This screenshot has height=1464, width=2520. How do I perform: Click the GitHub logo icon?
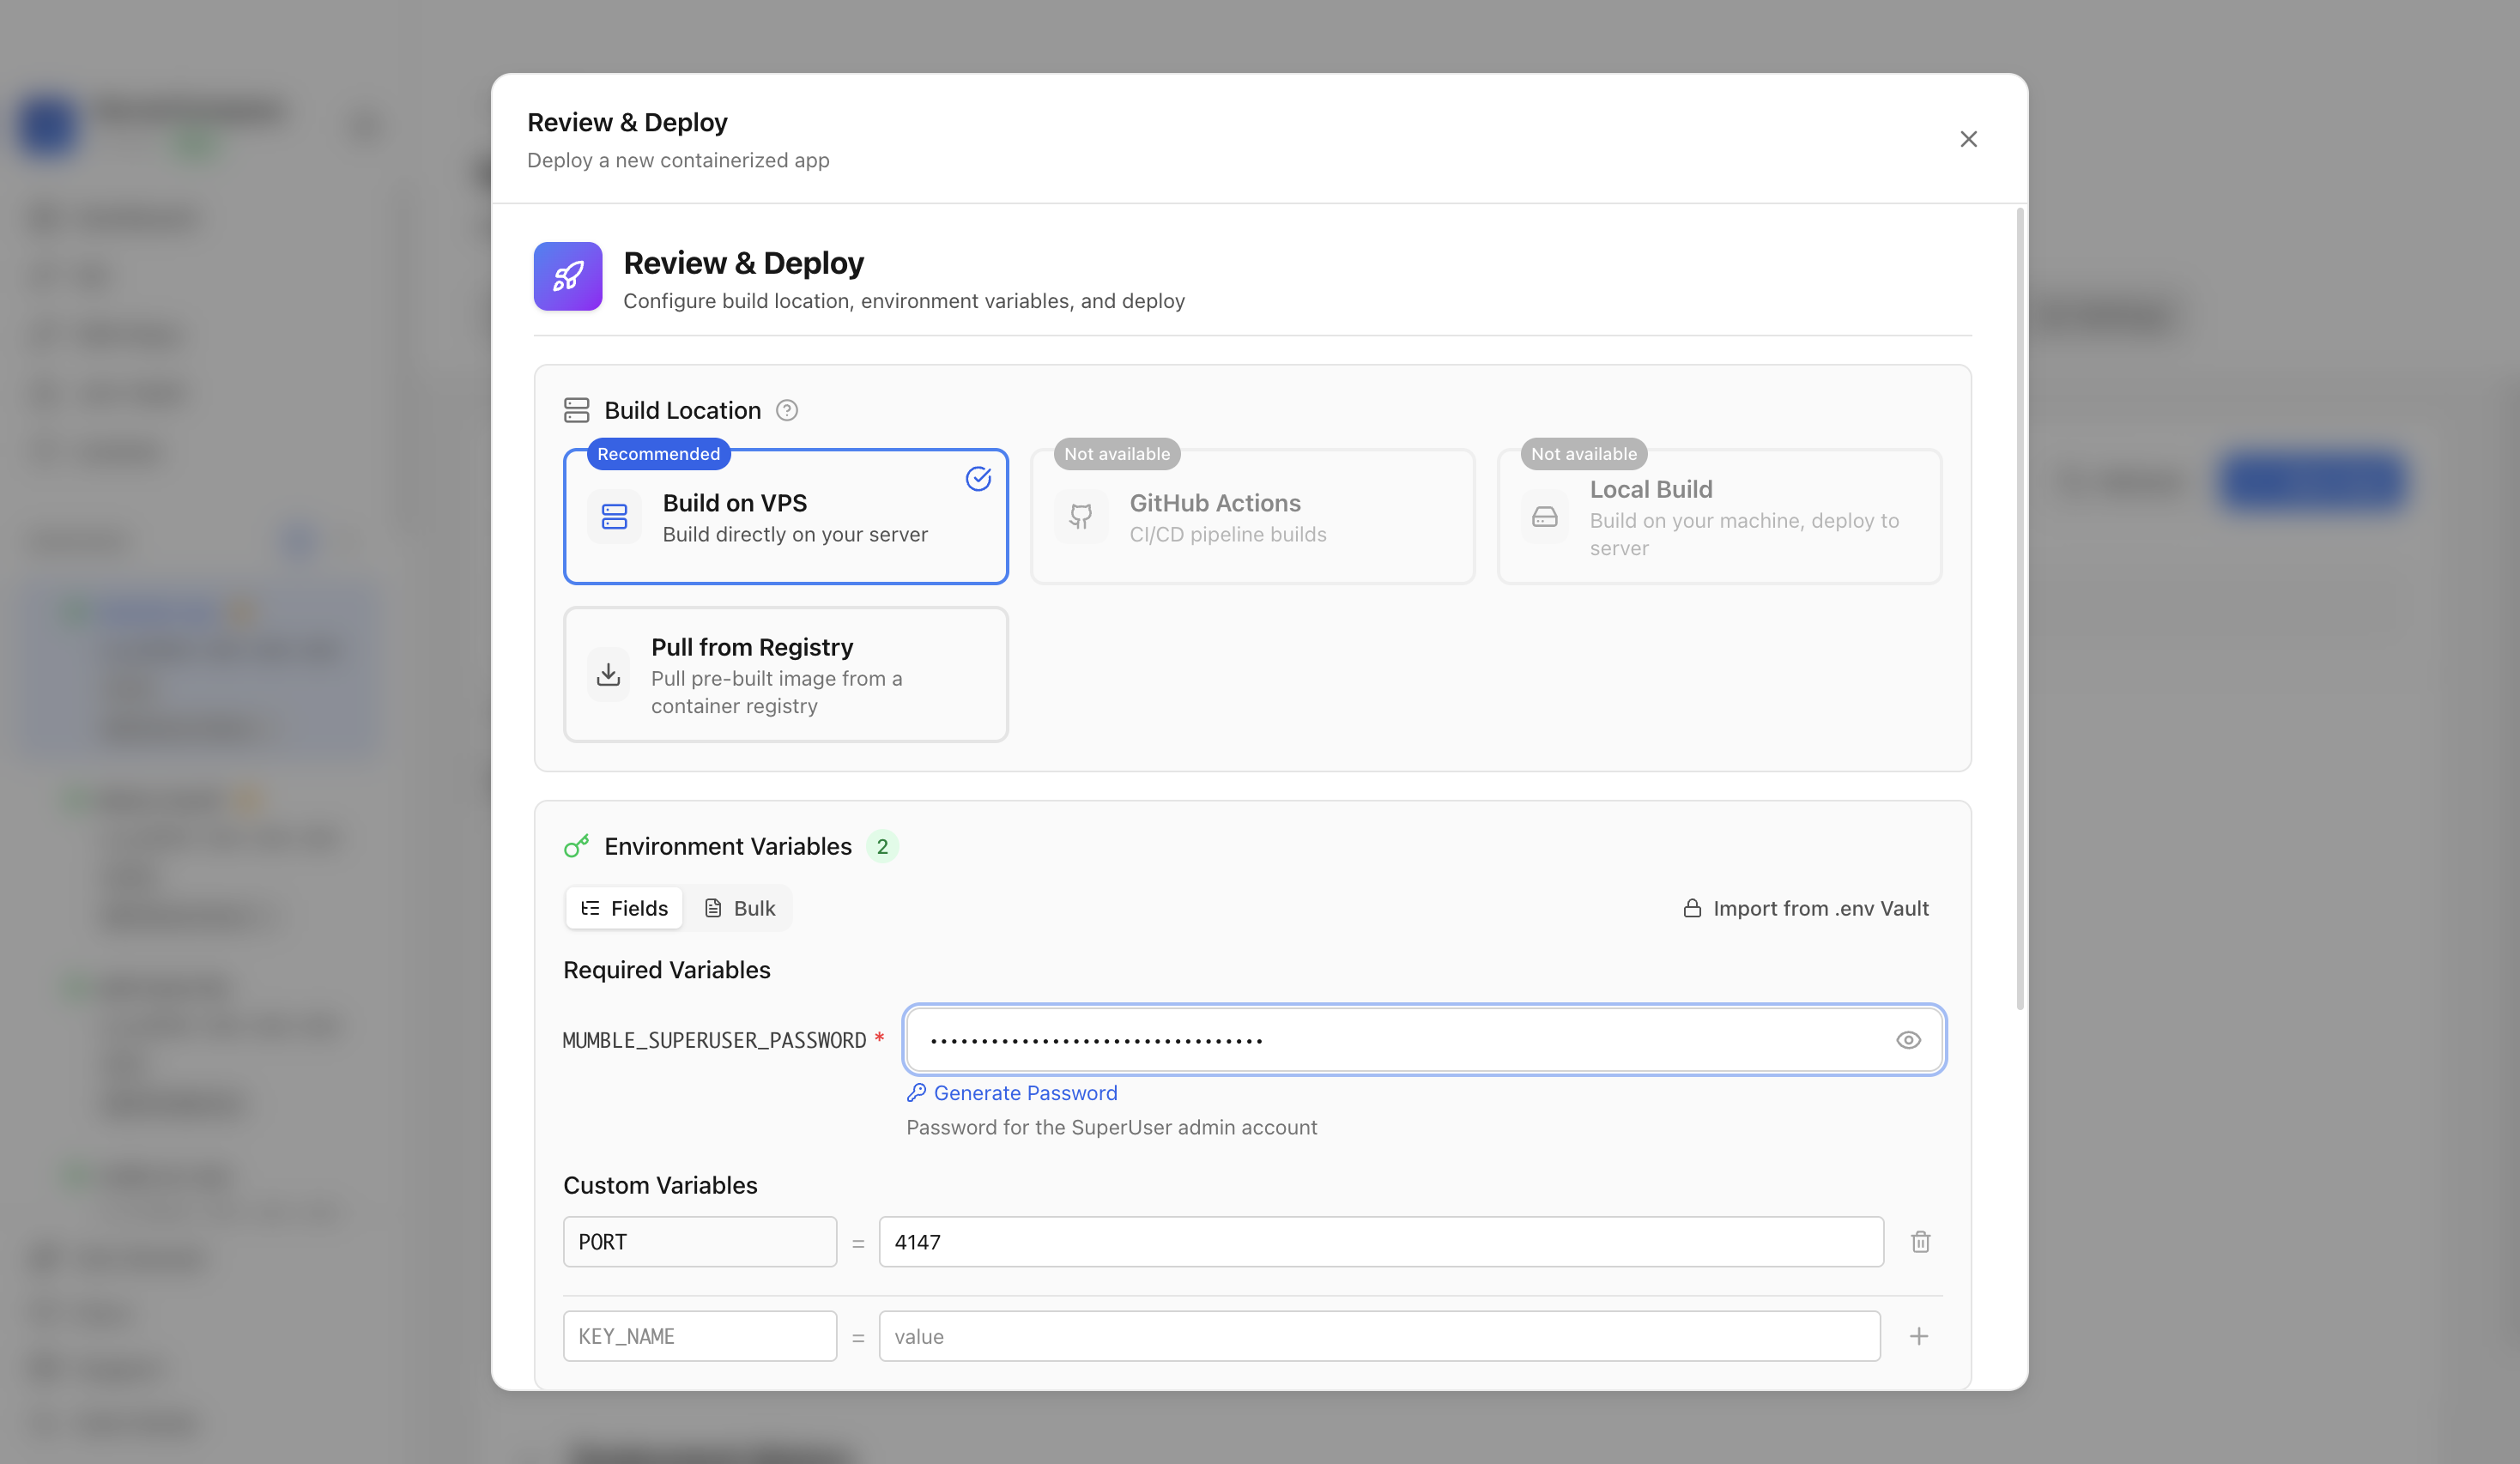pyautogui.click(x=1081, y=516)
